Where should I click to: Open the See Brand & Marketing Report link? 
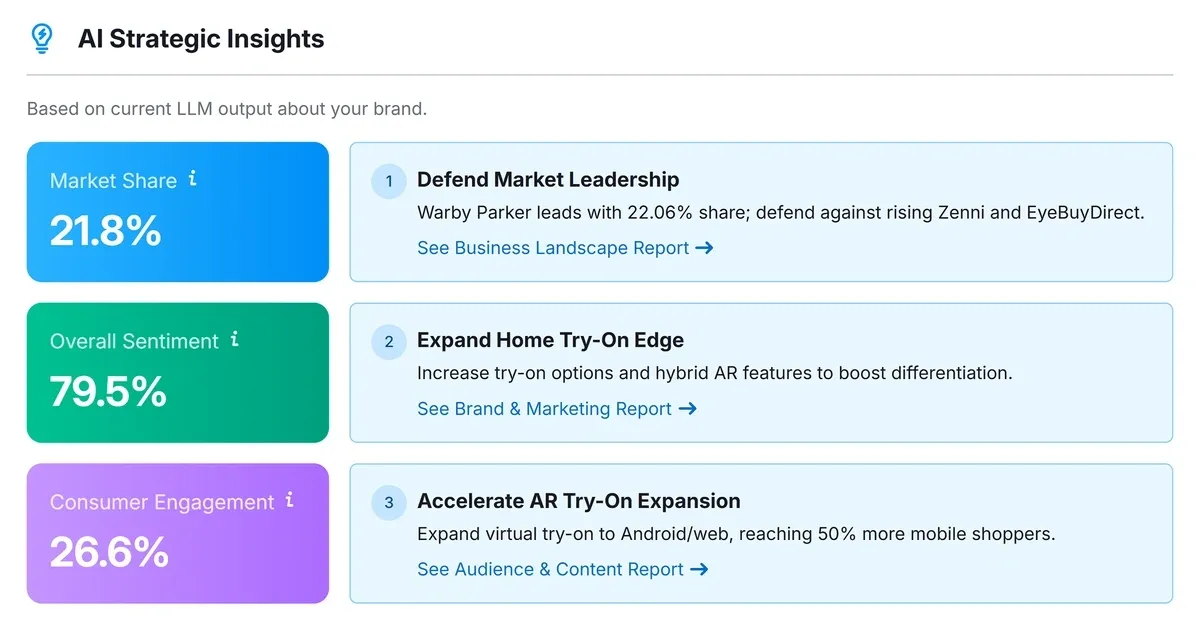[x=544, y=408]
